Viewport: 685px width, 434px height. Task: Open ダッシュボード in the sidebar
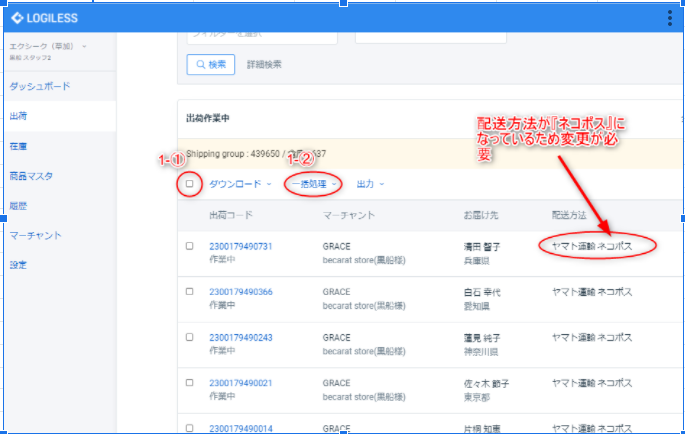point(40,86)
